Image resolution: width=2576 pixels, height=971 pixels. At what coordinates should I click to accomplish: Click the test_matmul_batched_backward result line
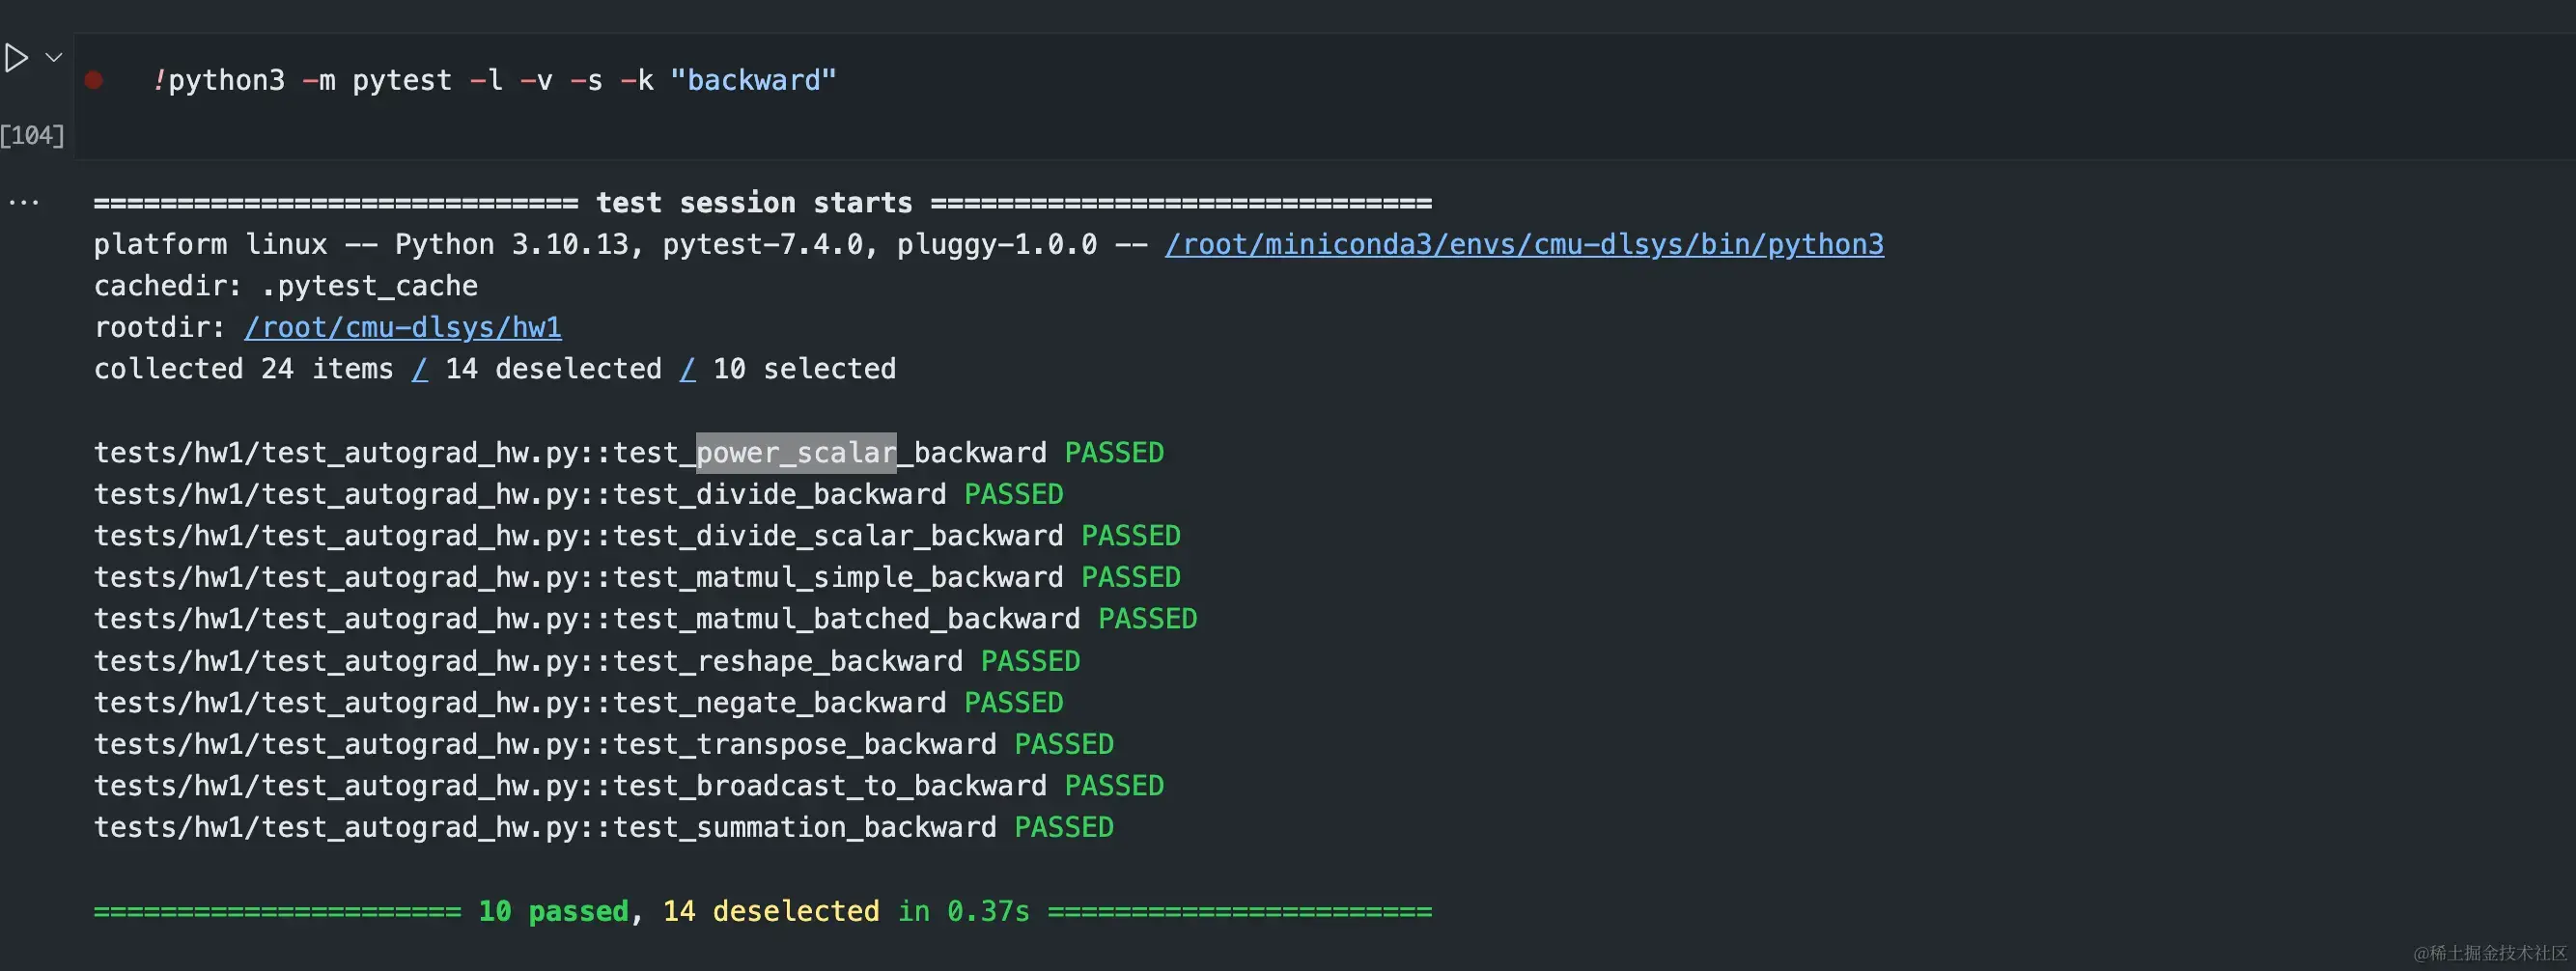coord(586,619)
